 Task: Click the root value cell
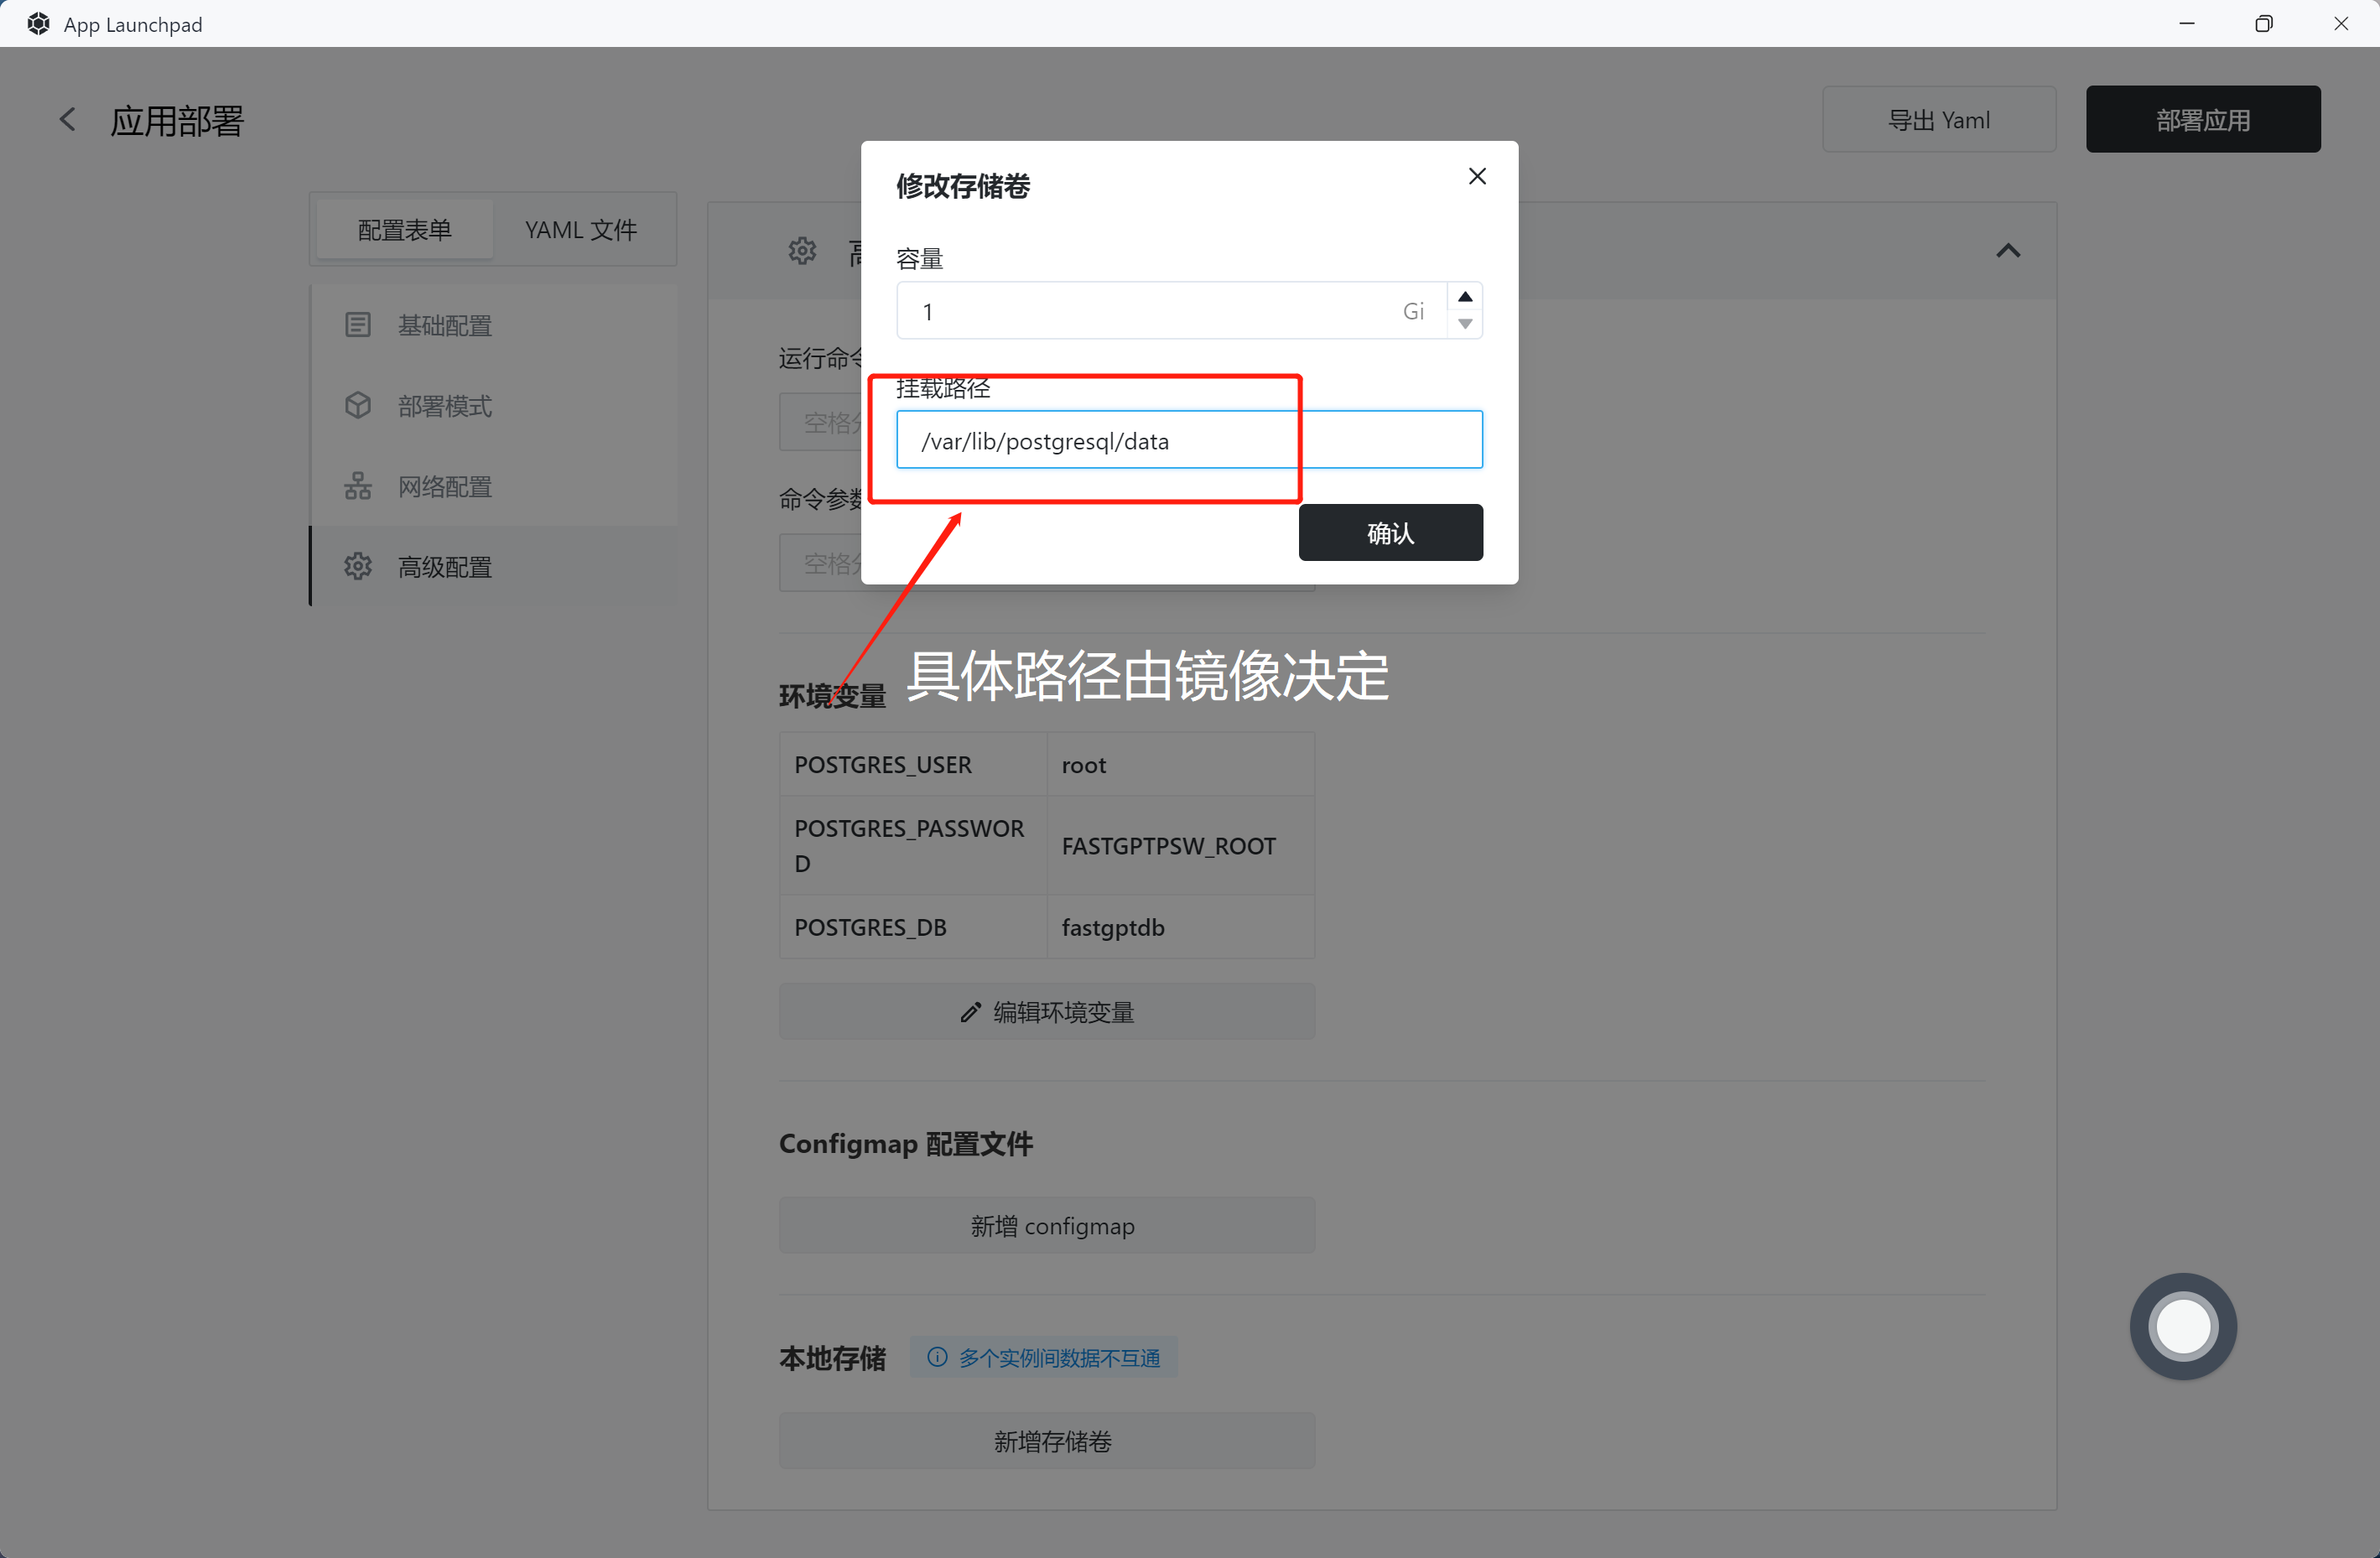point(1180,765)
